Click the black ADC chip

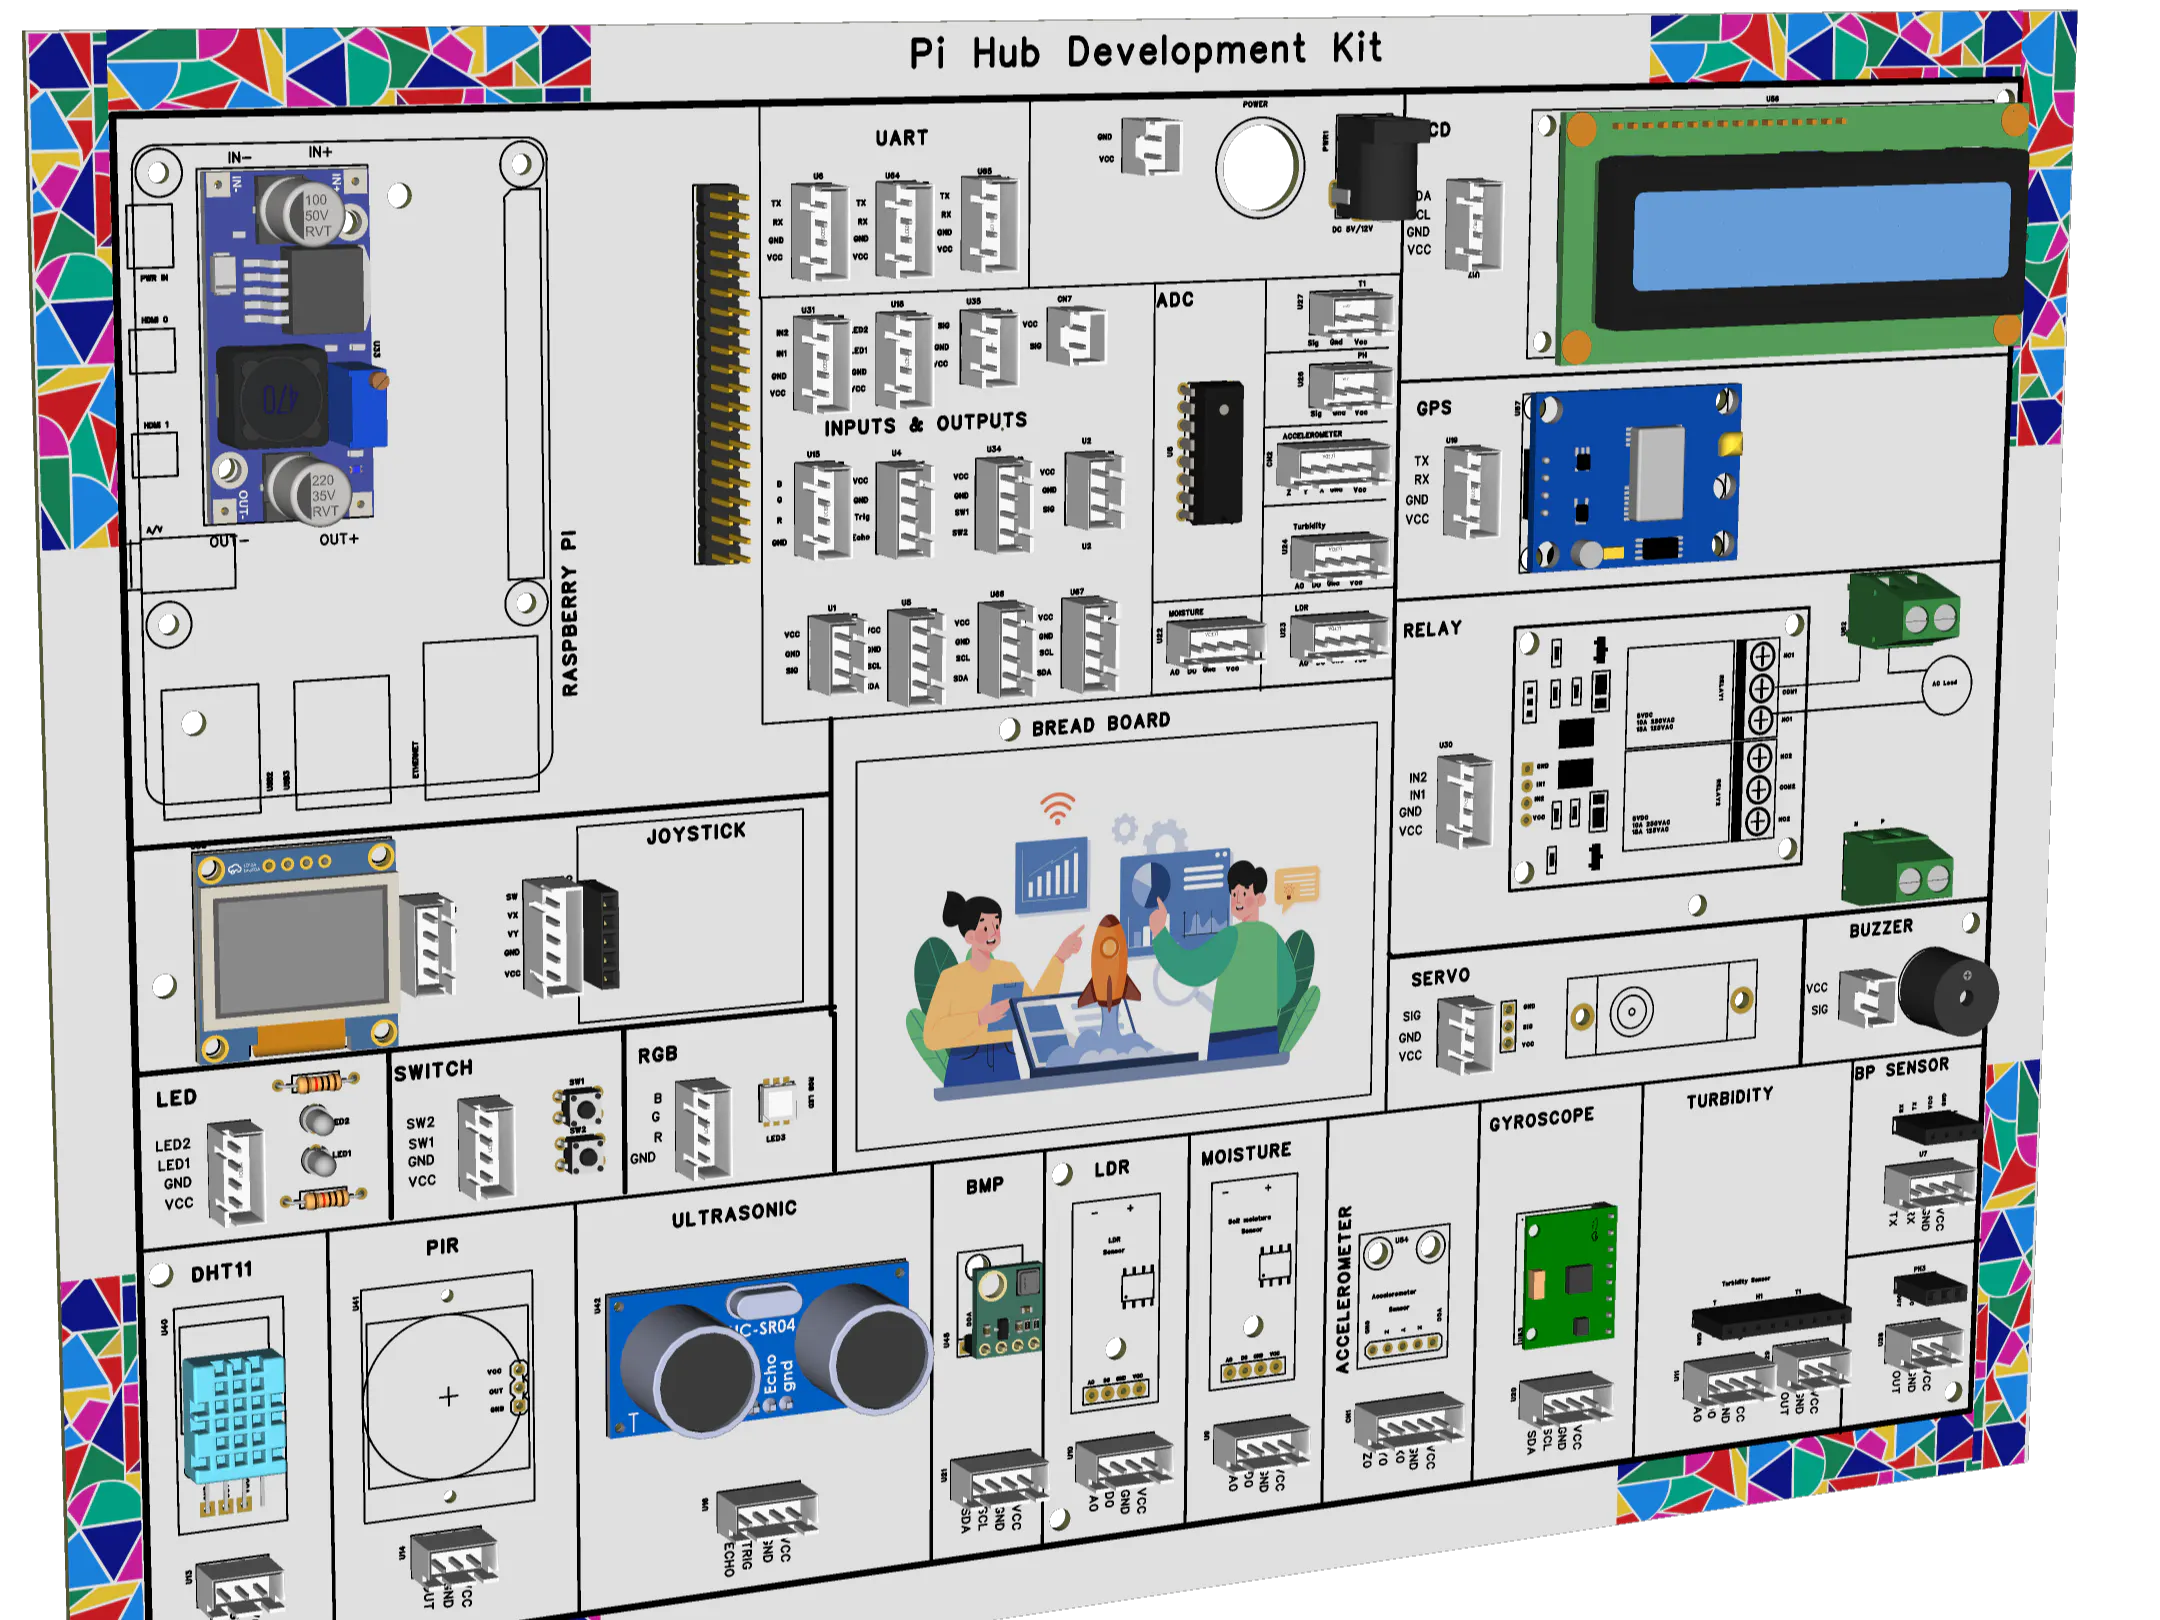[1213, 452]
